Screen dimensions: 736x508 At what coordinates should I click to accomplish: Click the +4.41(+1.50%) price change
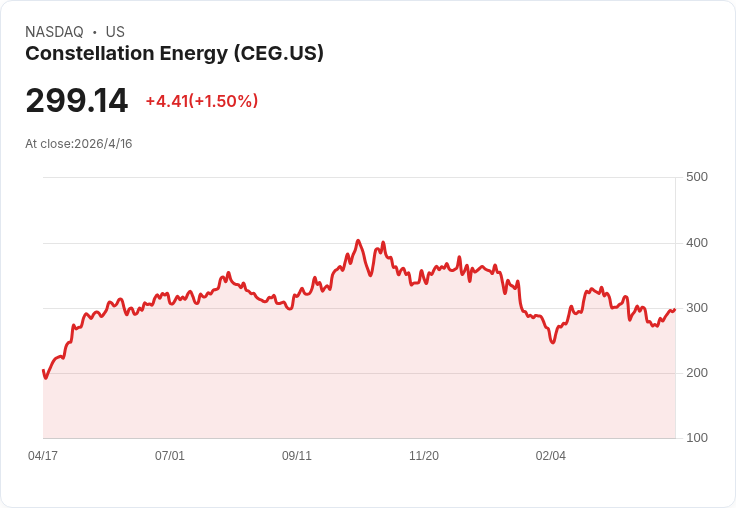coord(201,101)
